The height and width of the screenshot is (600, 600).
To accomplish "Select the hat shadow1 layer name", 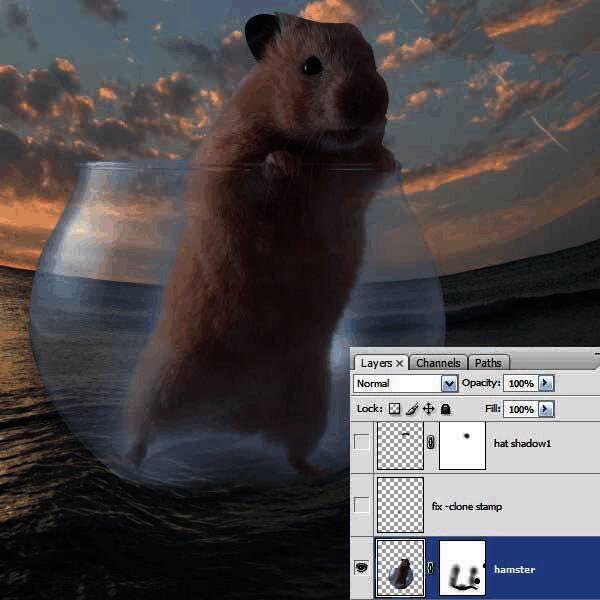I will click(522, 441).
